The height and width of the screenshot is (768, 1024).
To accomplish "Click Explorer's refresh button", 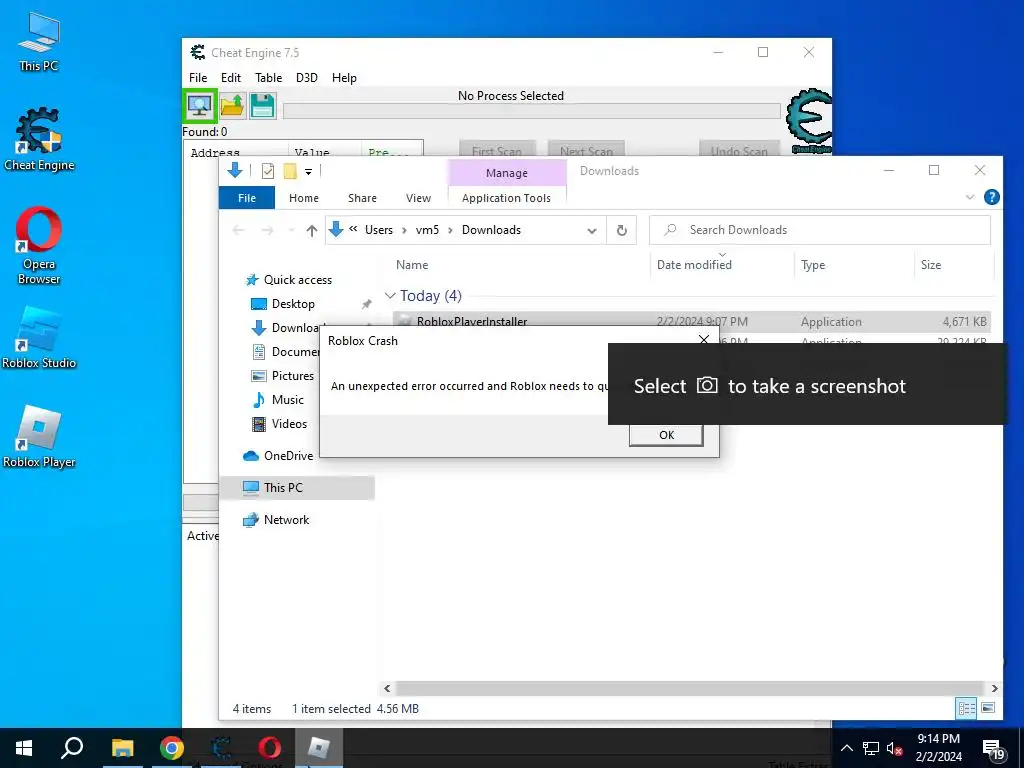I will [622, 230].
